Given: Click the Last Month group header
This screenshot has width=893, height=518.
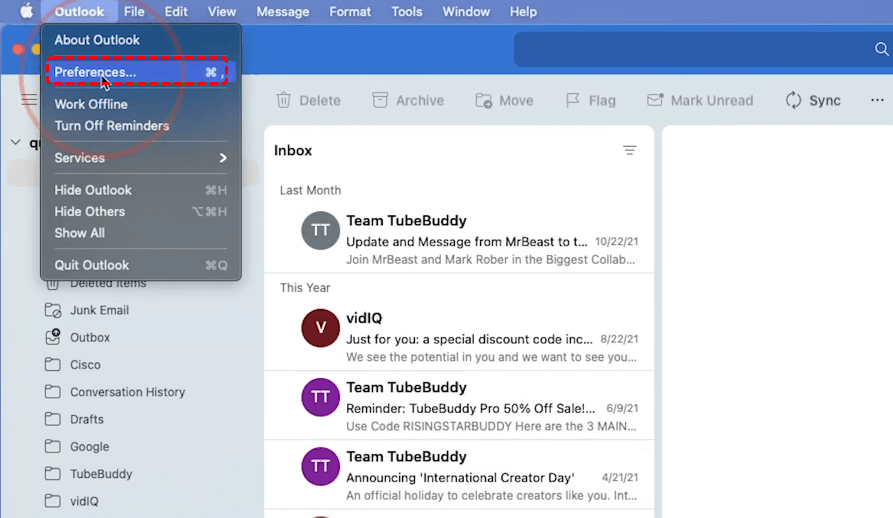Looking at the screenshot, I should 310,190.
